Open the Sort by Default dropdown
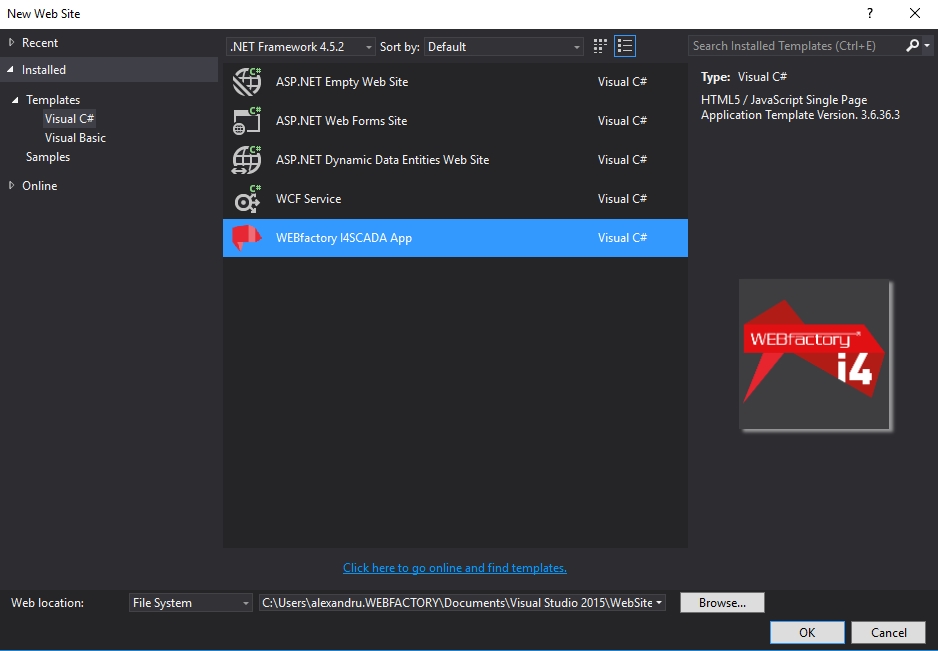The height and width of the screenshot is (651, 938). 504,47
